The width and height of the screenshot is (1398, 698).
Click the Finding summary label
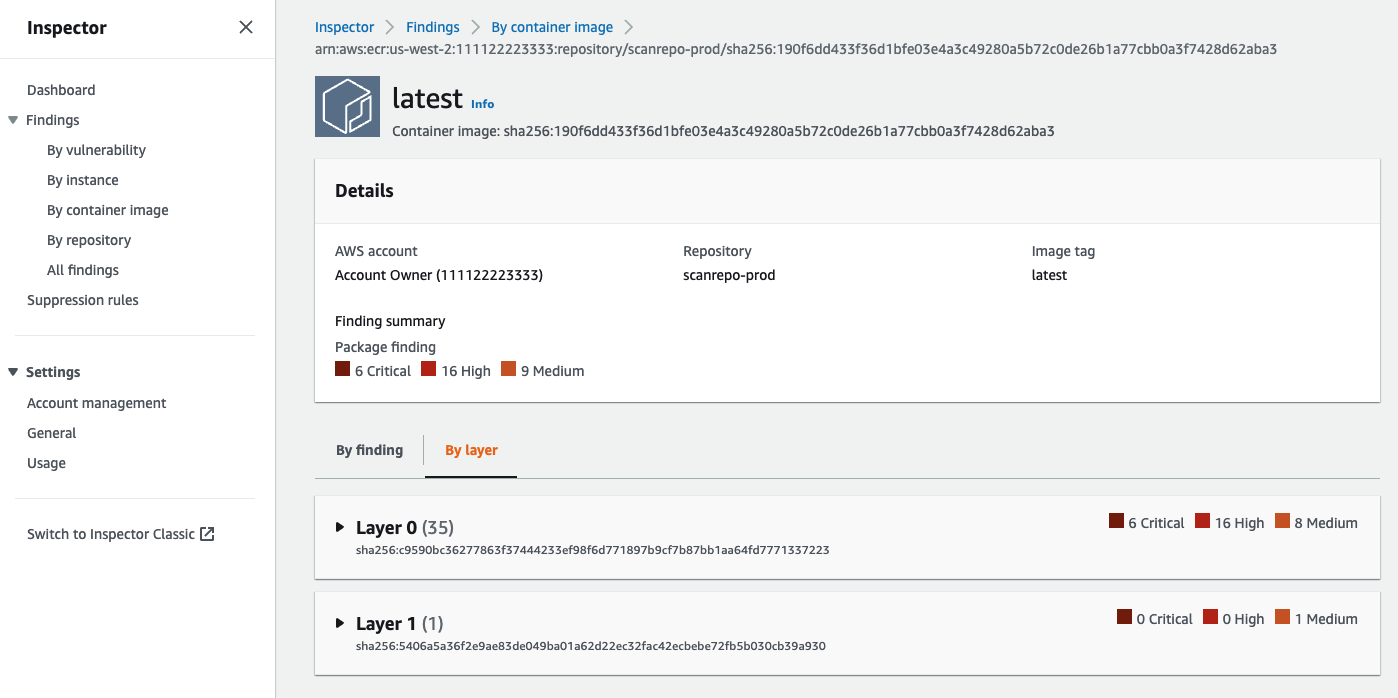390,321
